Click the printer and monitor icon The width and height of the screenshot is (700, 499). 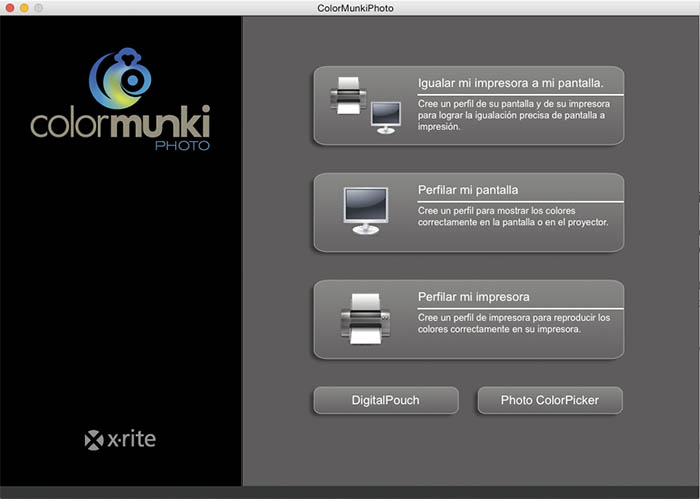pos(366,105)
